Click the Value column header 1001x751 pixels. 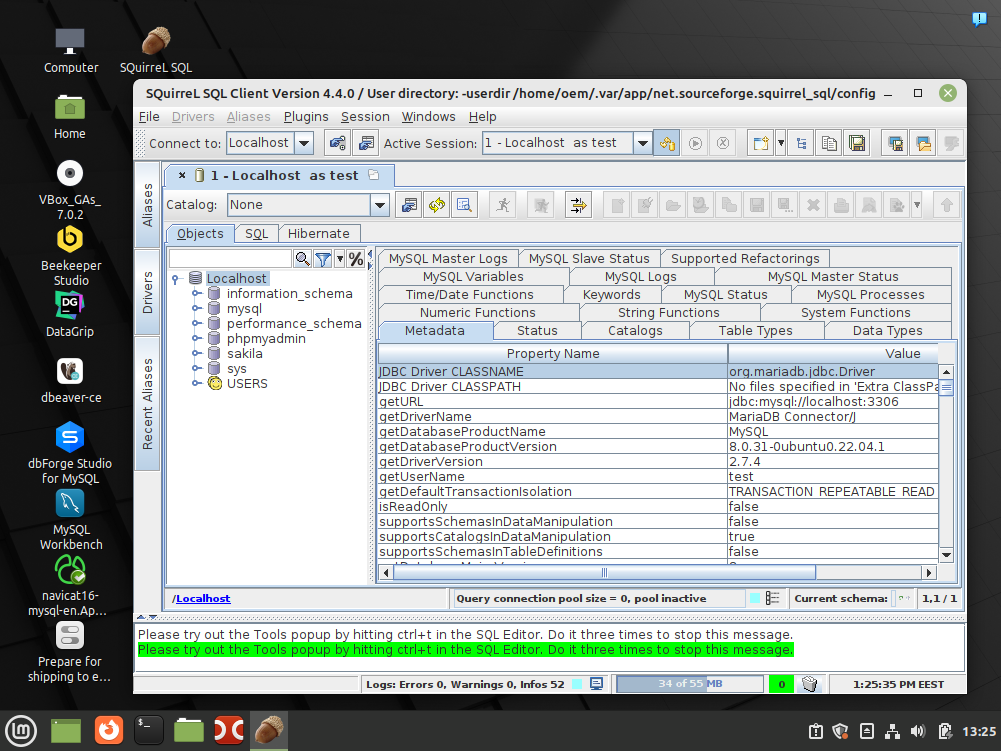pyautogui.click(x=833, y=354)
